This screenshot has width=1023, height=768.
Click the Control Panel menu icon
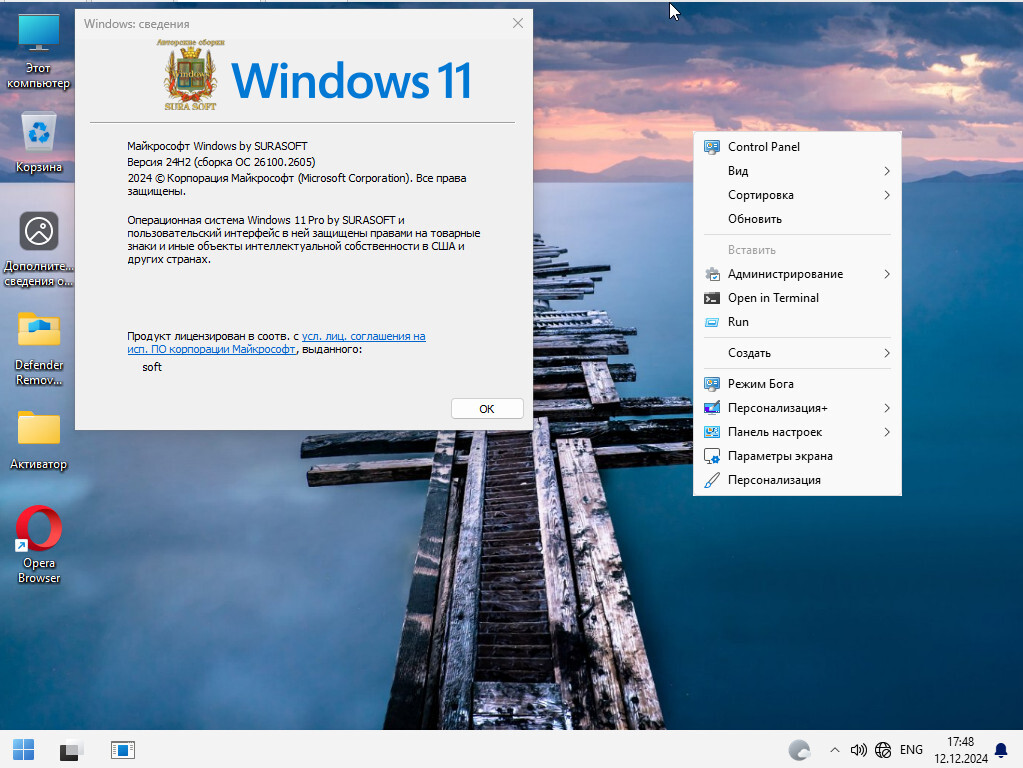tap(712, 147)
